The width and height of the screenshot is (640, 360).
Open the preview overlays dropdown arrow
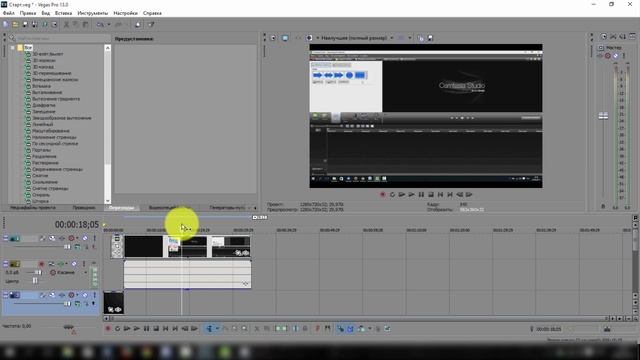click(410, 38)
